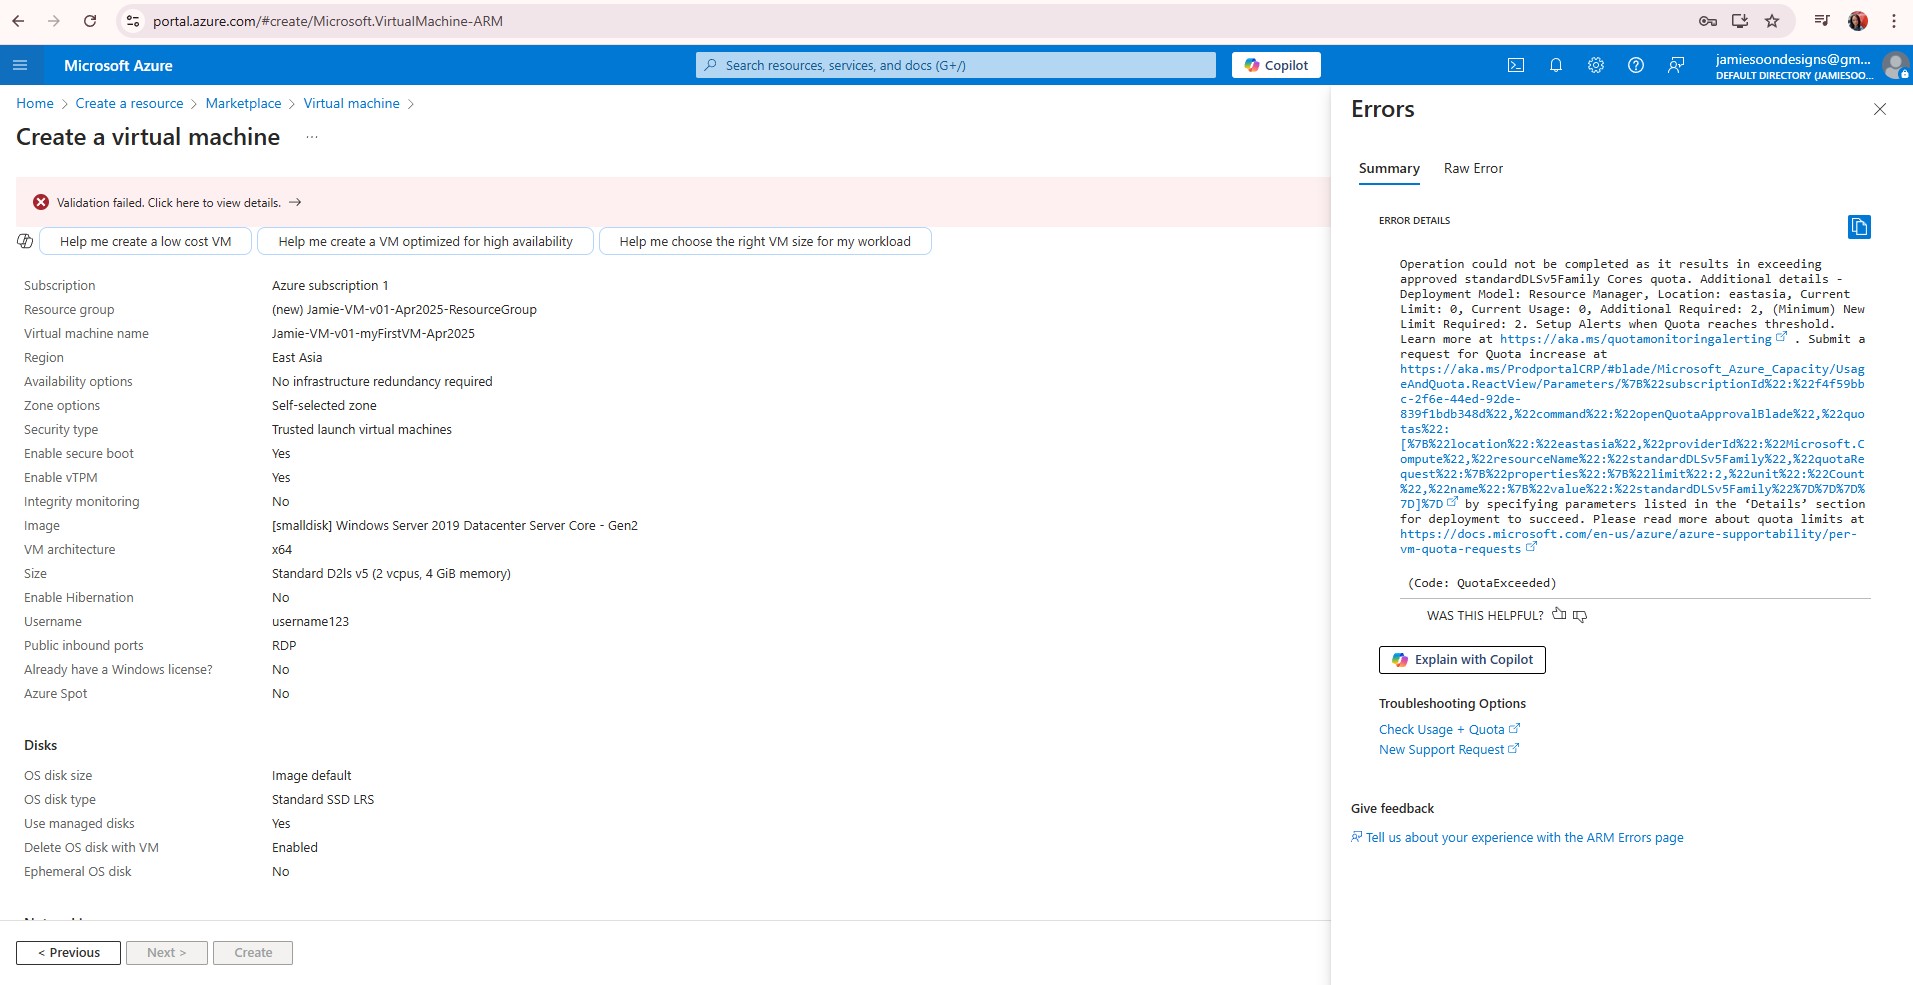Mark the error details as helpful (thumbs up)

[x=1559, y=615]
